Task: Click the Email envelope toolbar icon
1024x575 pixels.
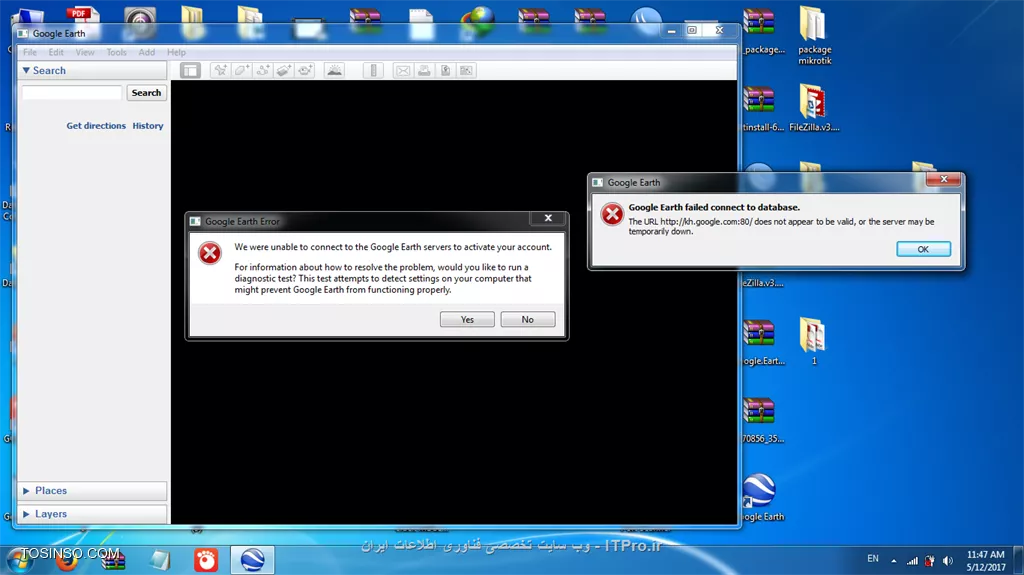Action: point(403,71)
